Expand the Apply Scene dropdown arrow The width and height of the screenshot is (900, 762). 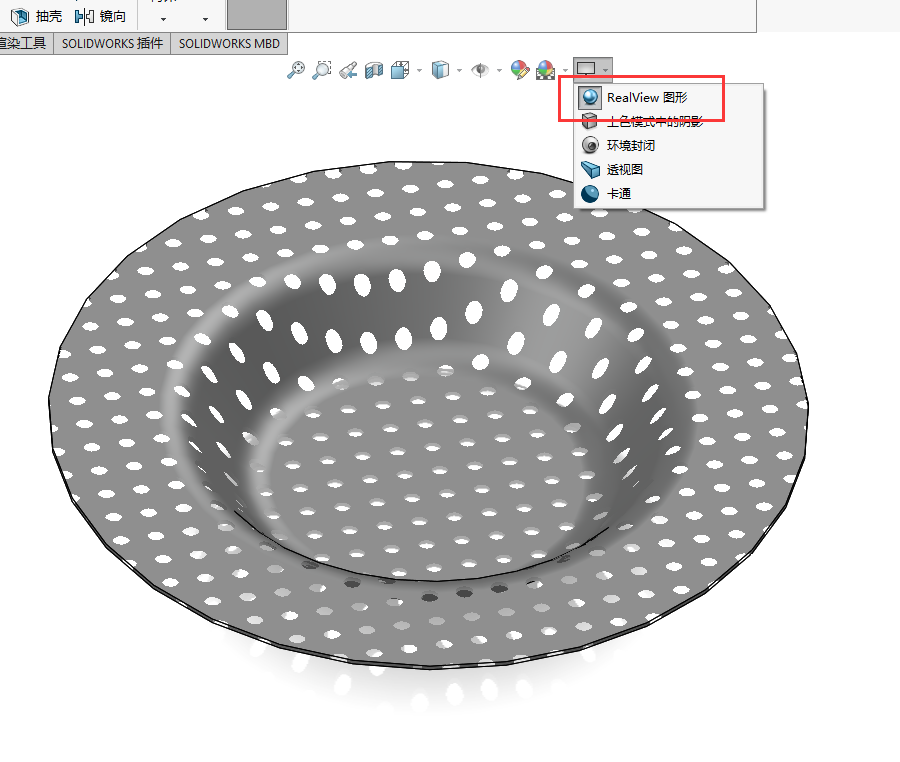tap(565, 71)
